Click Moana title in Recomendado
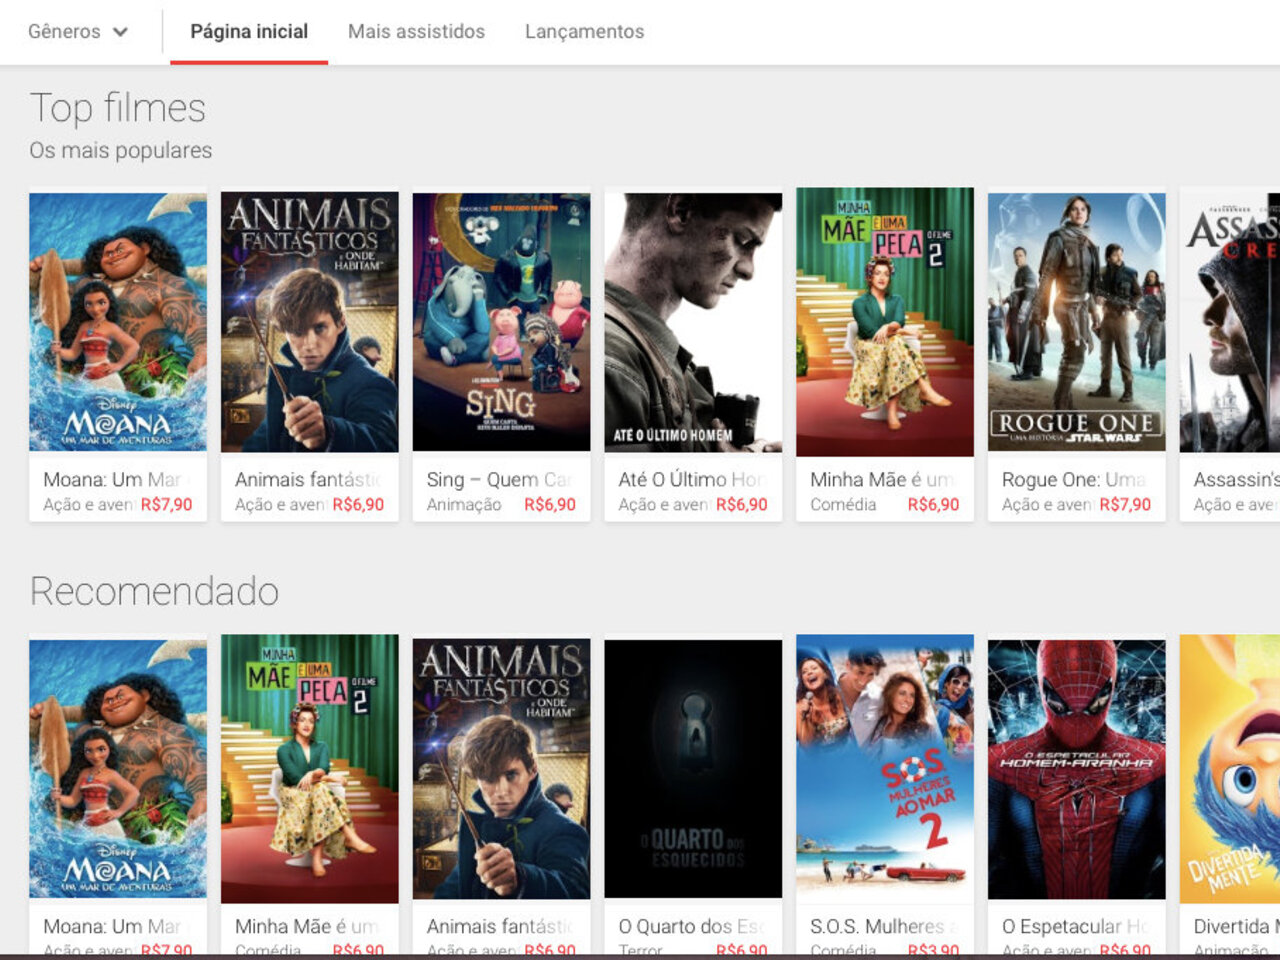Viewport: 1280px width, 960px height. tap(112, 926)
